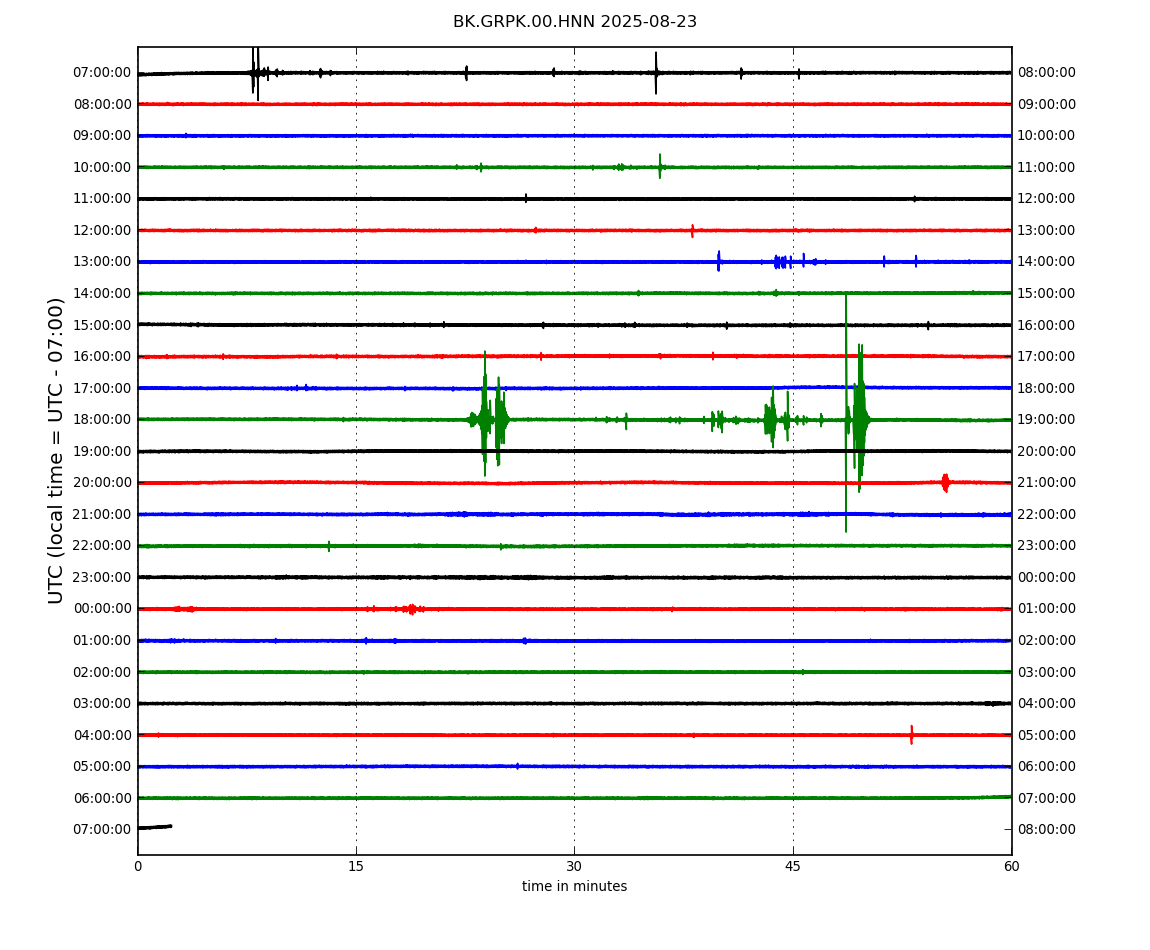Click red burst on 20:00:00 trace near minute 55

(945, 483)
